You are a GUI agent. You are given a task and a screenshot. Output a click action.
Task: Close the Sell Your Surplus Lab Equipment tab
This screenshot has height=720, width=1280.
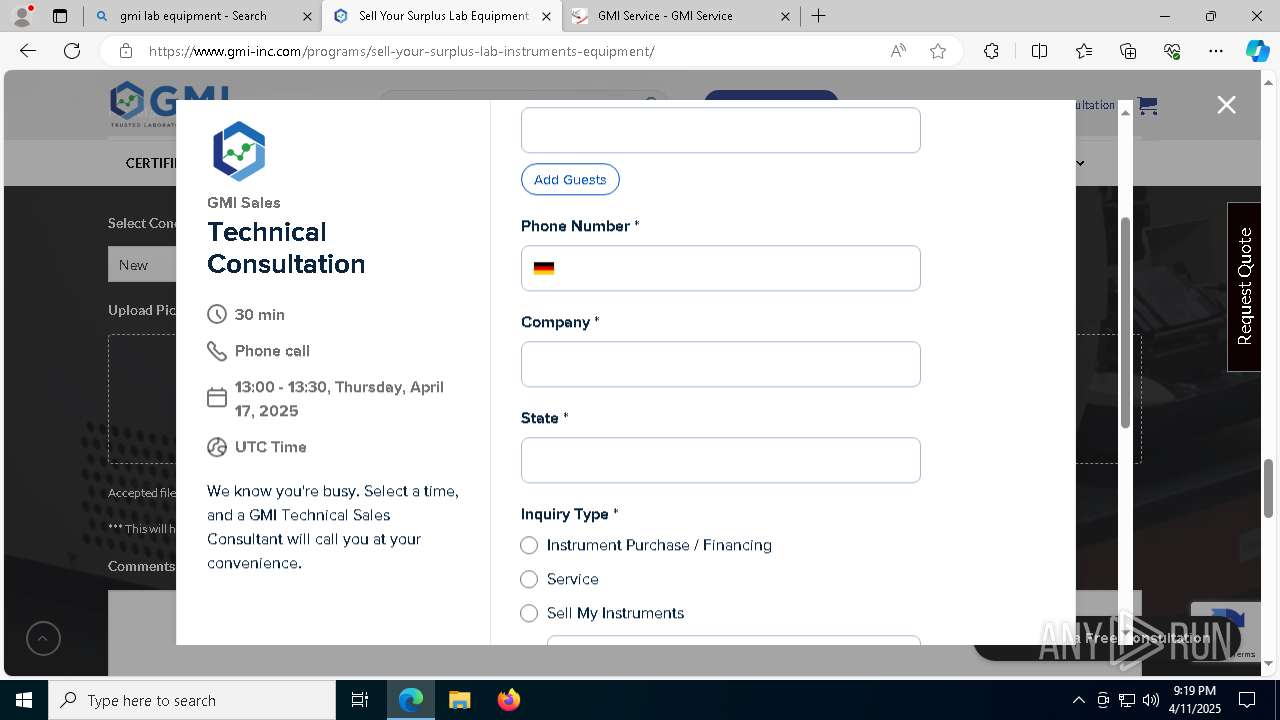click(546, 16)
